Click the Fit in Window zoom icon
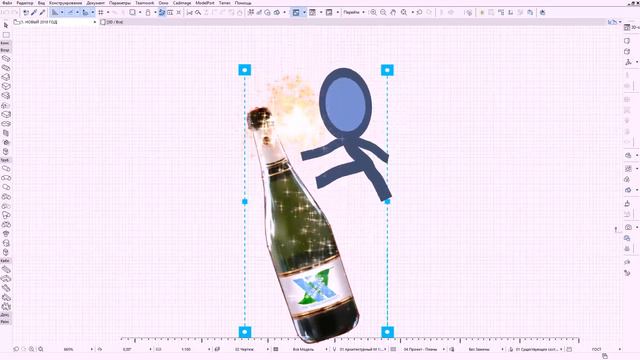640x360 pixels. point(404,13)
